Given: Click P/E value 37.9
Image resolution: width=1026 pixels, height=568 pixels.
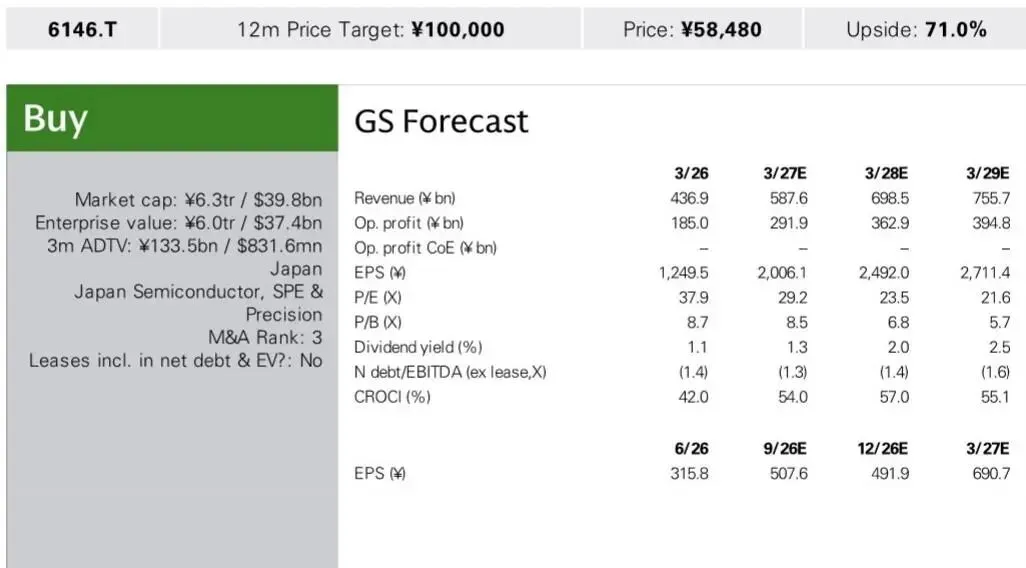Looking at the screenshot, I should click(693, 297).
